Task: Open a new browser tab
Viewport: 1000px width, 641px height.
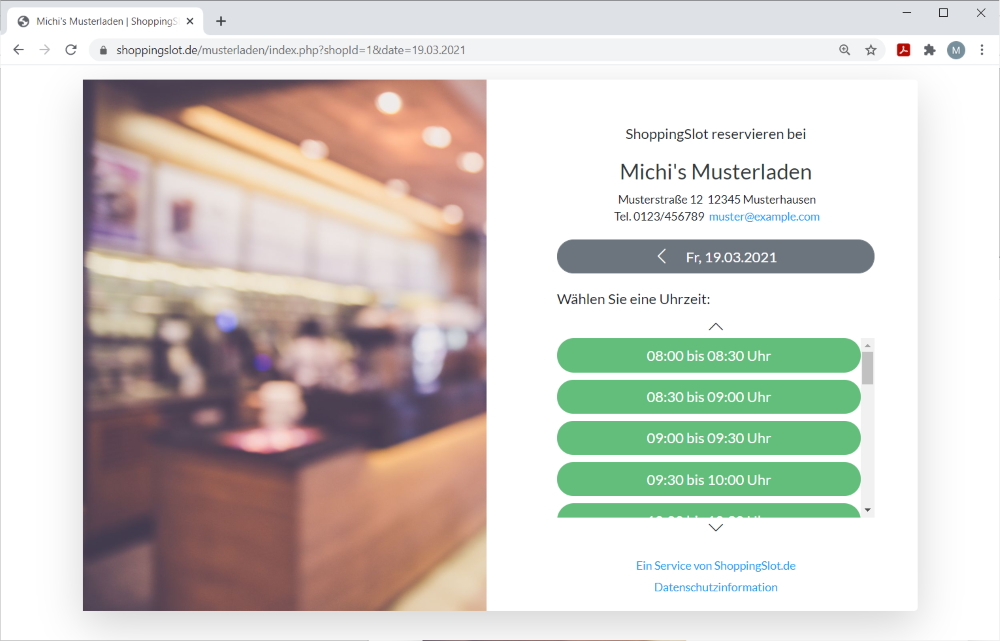Action: (221, 21)
